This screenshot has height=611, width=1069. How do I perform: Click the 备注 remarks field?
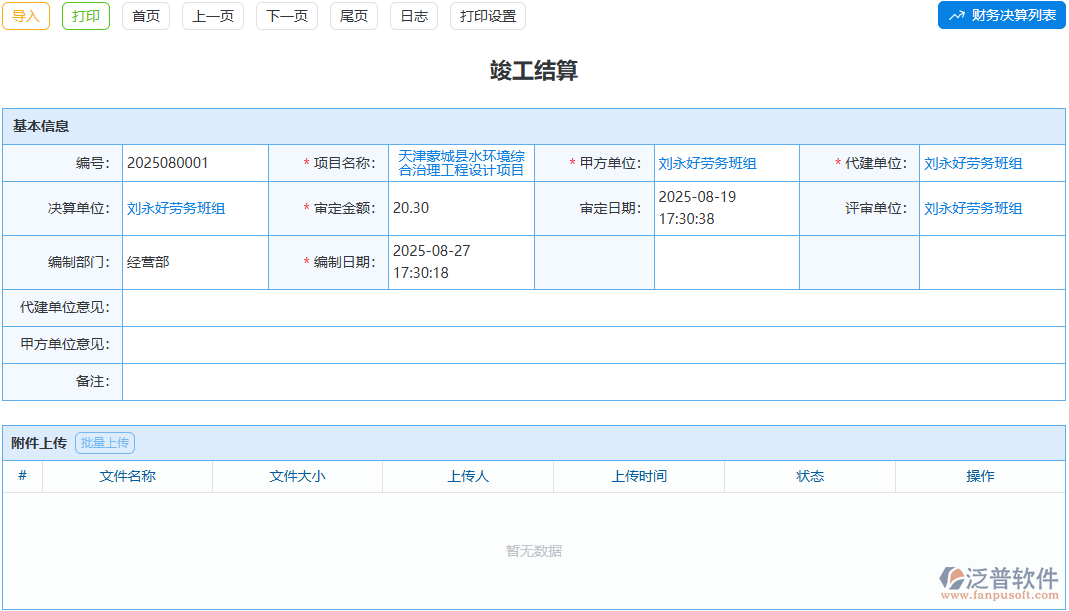point(400,382)
